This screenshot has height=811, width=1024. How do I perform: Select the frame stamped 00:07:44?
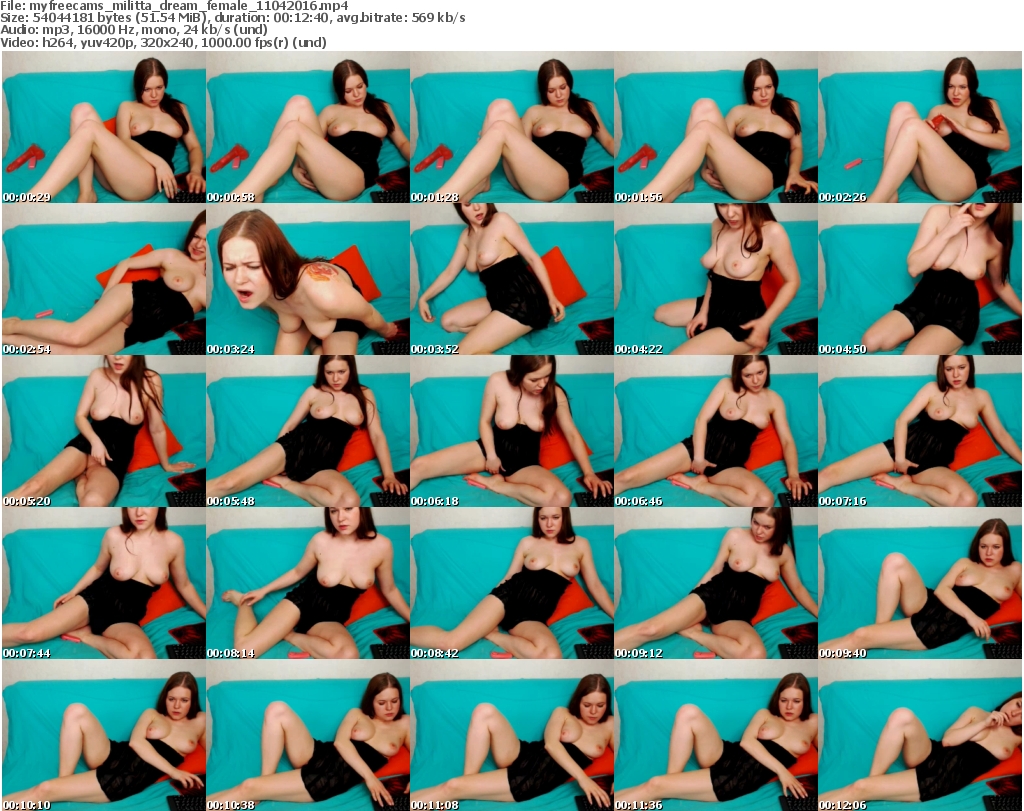(x=104, y=582)
